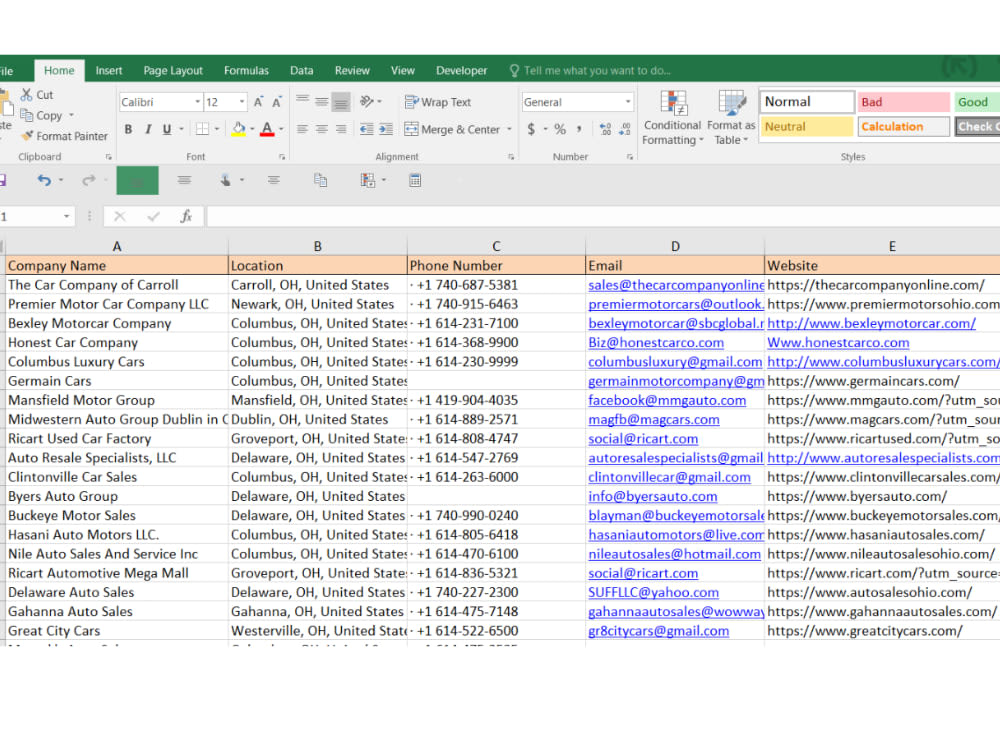1000x750 pixels.
Task: Open the SUFFLLC@yahoo.com email link
Action: (653, 592)
